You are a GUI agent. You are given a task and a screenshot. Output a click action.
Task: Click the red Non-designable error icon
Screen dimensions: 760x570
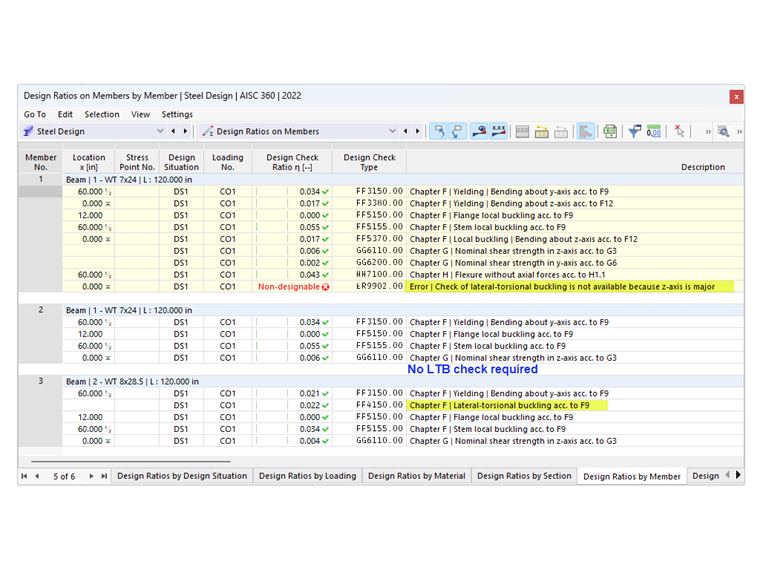326,287
